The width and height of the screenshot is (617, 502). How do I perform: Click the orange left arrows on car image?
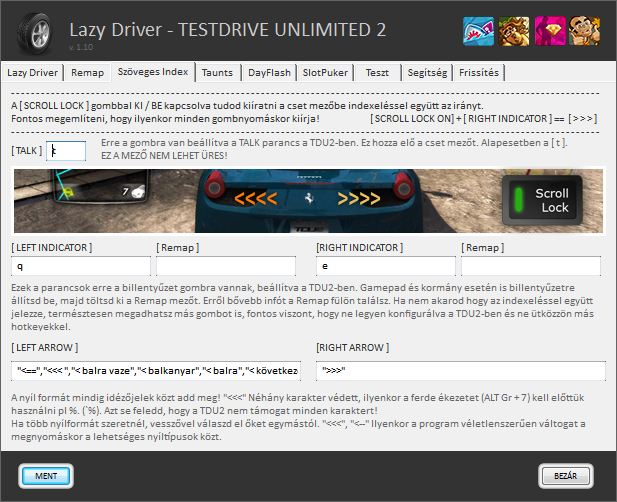pos(256,198)
